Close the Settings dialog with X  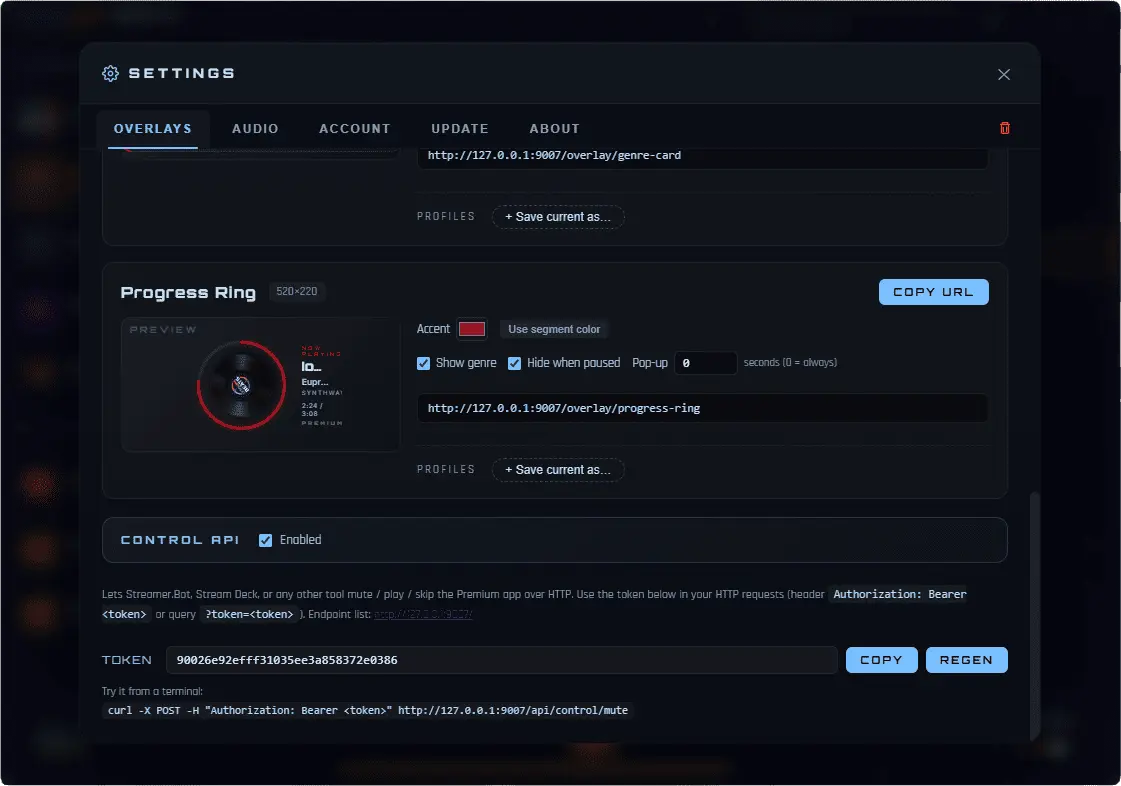pos(1004,74)
